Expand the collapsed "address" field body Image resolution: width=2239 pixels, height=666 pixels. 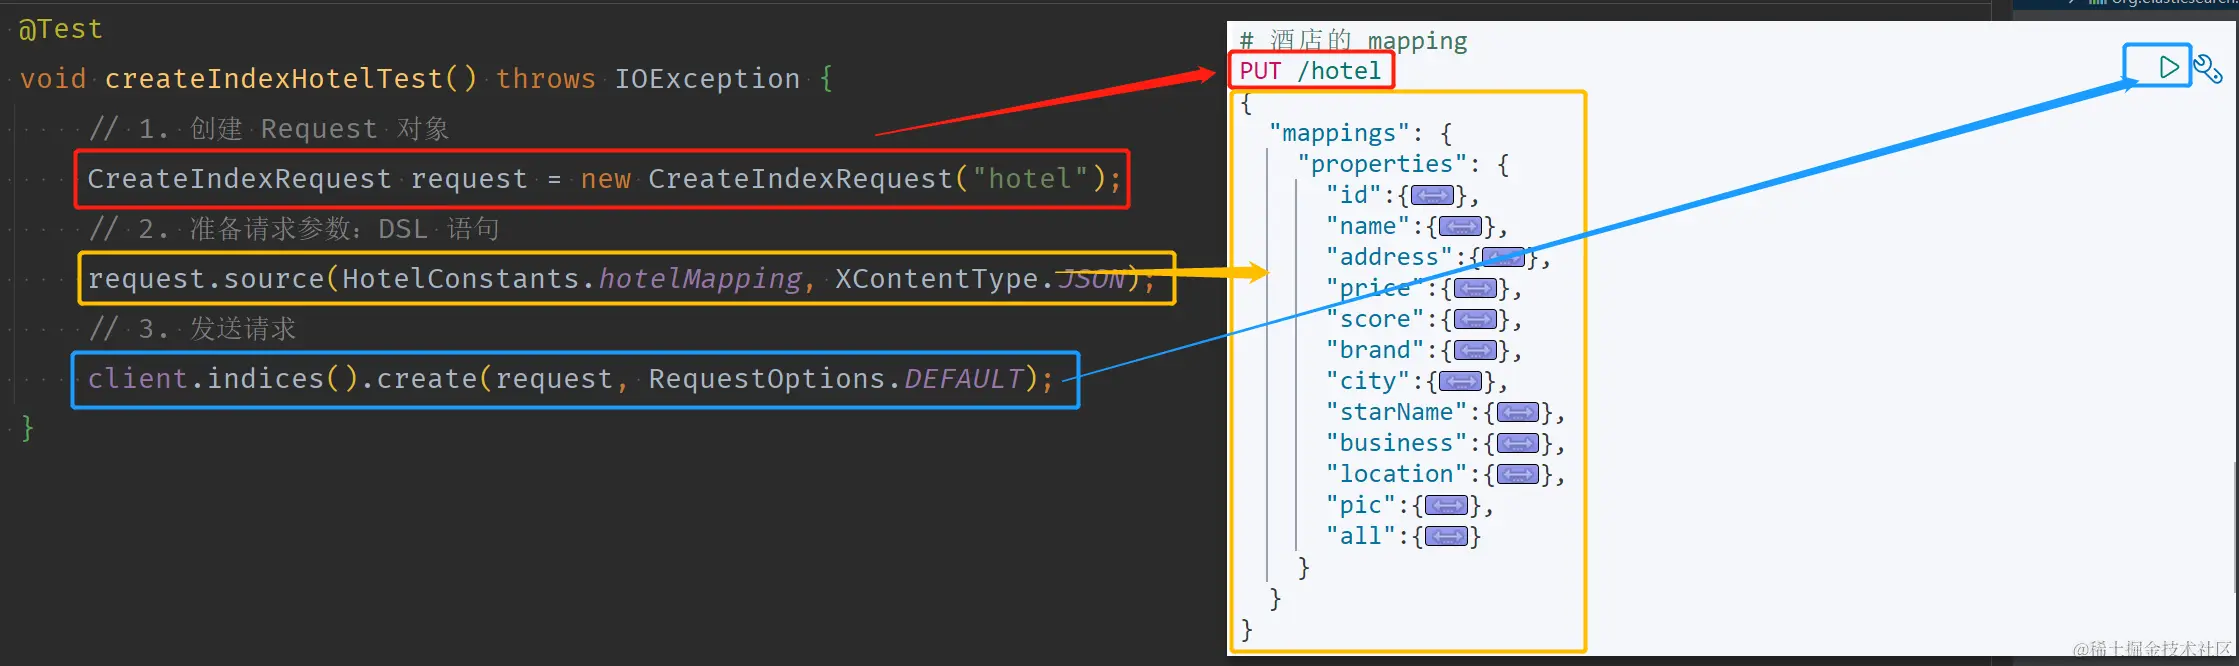[x=1503, y=257]
